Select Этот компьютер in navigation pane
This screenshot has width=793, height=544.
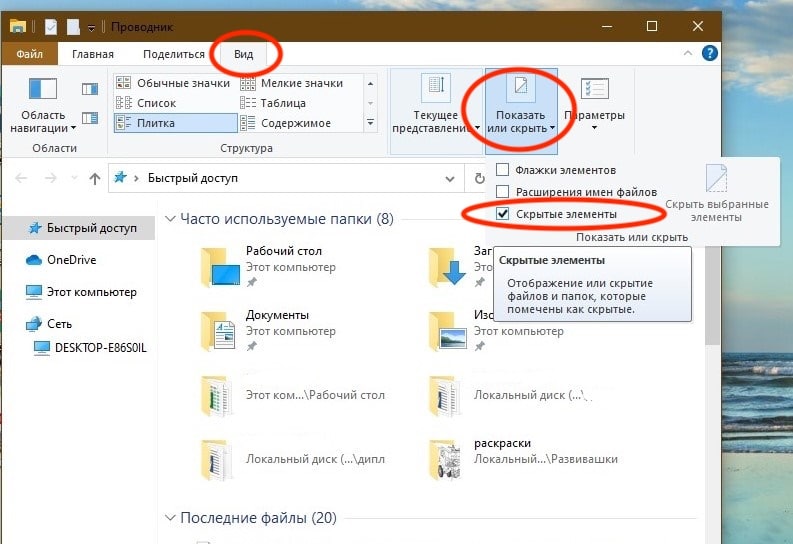[81, 292]
